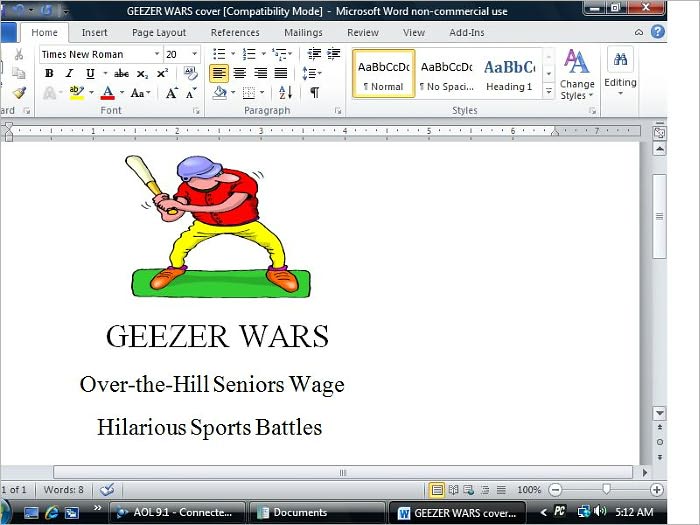Toggle Justify alignment
700x525 pixels.
[x=281, y=73]
